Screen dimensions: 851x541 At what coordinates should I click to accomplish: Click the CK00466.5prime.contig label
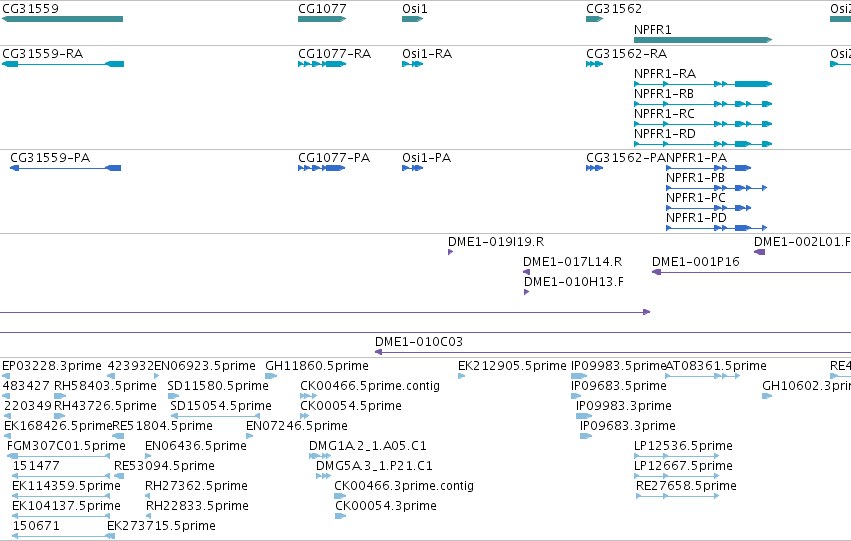coord(370,386)
